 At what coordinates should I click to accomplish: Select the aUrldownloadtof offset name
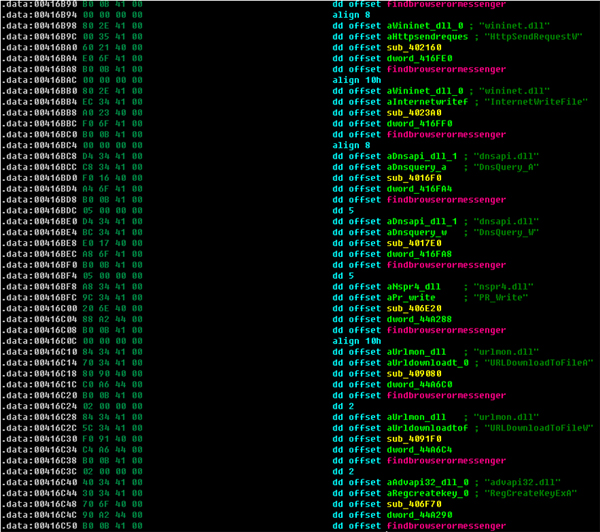pyautogui.click(x=427, y=428)
